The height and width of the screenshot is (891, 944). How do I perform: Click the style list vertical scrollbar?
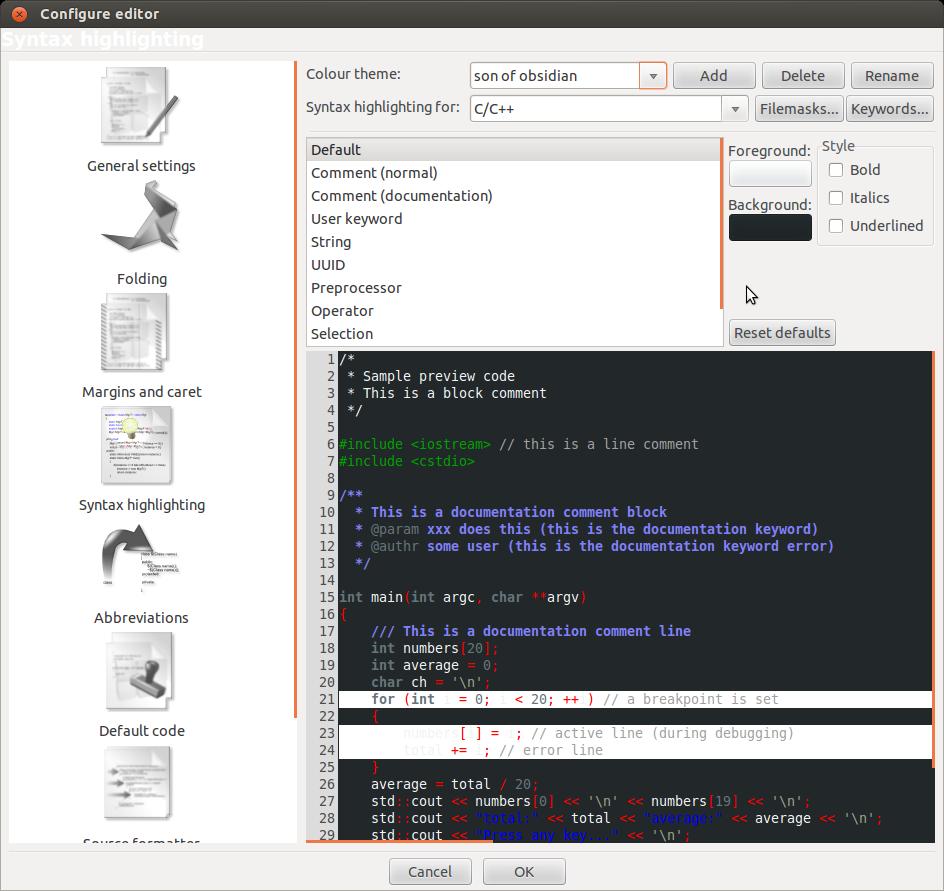(721, 224)
